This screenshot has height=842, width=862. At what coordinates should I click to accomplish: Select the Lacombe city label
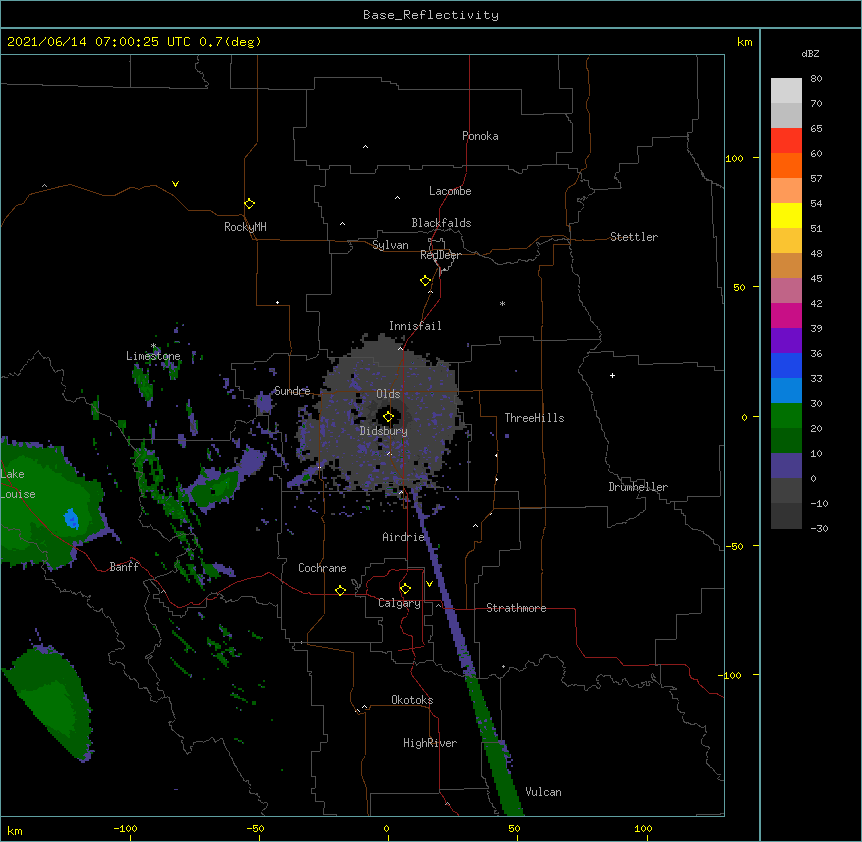coord(450,191)
